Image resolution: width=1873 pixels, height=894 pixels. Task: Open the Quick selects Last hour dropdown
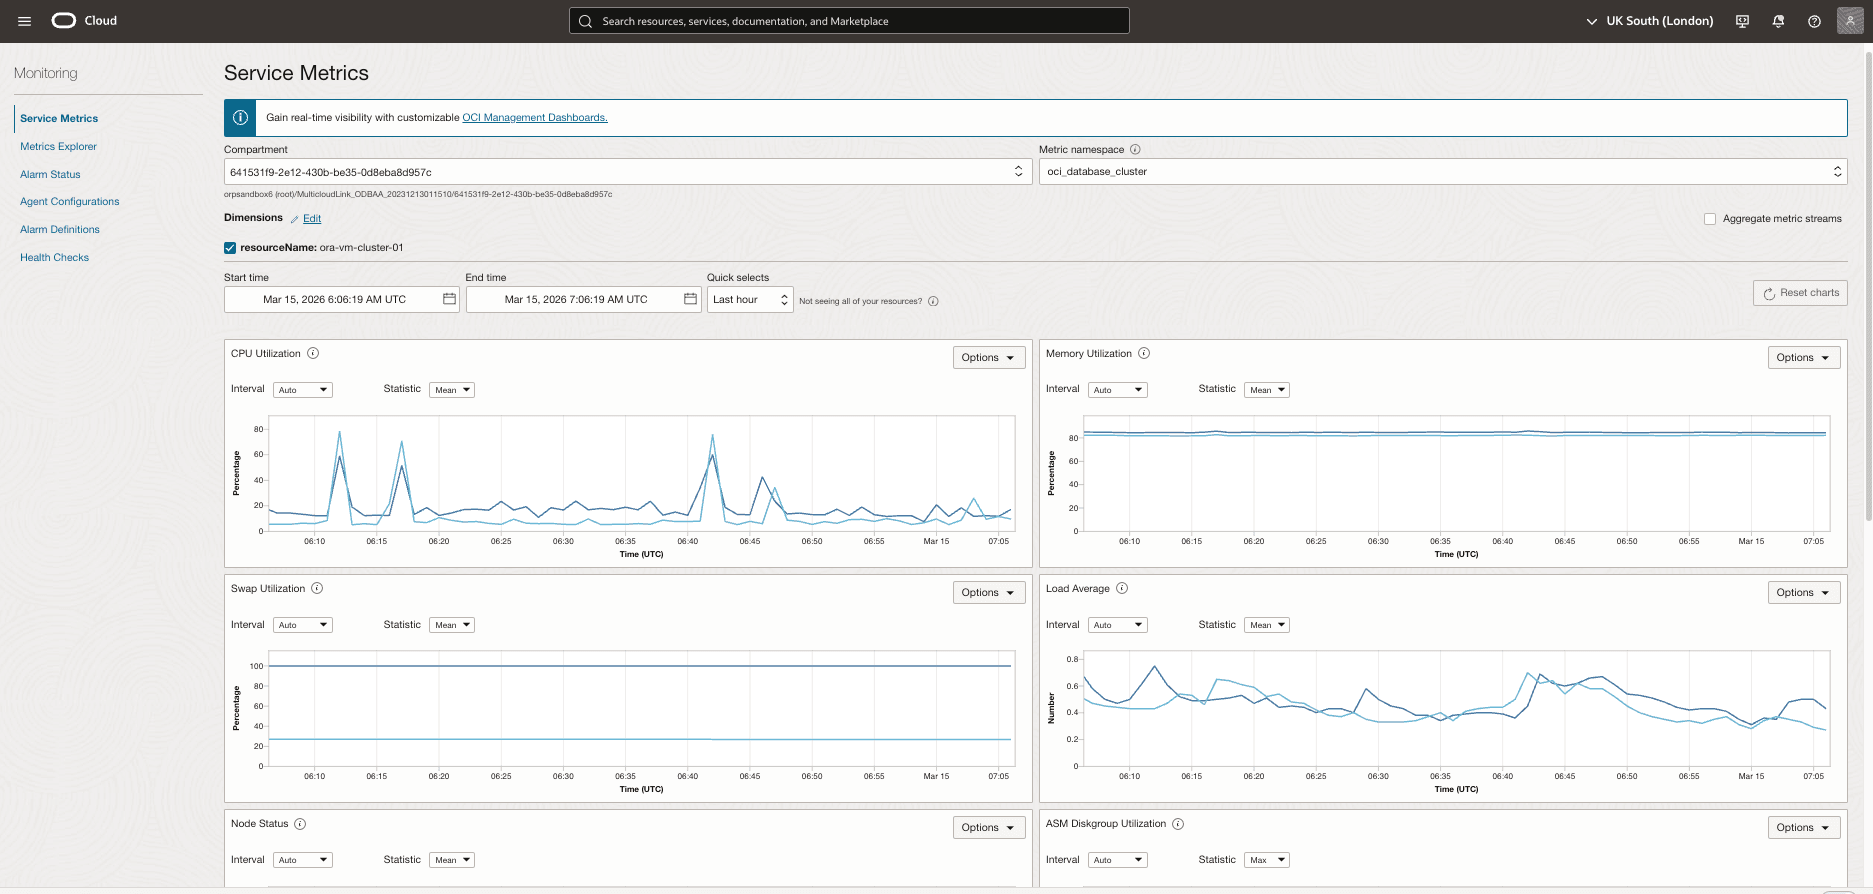(x=750, y=299)
